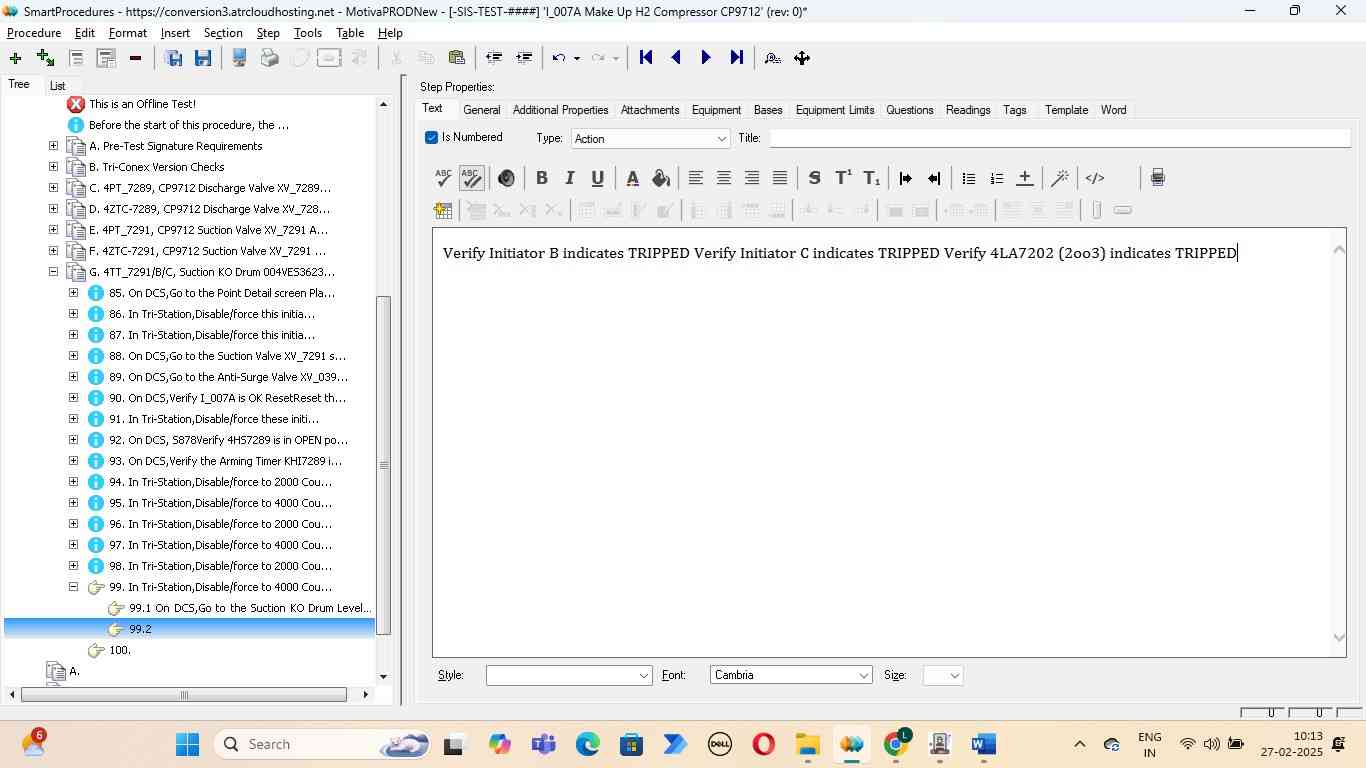
Task: Select step 100 in the tree
Action: point(119,650)
